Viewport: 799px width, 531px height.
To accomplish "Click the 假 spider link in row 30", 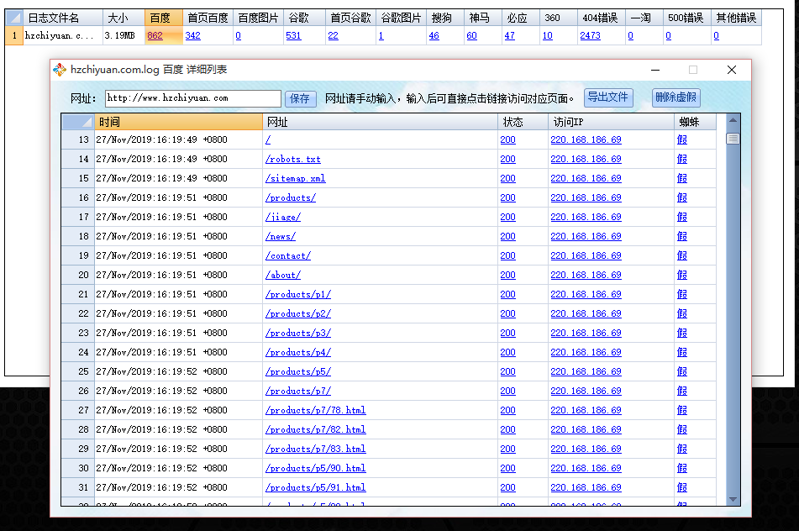I will (682, 468).
